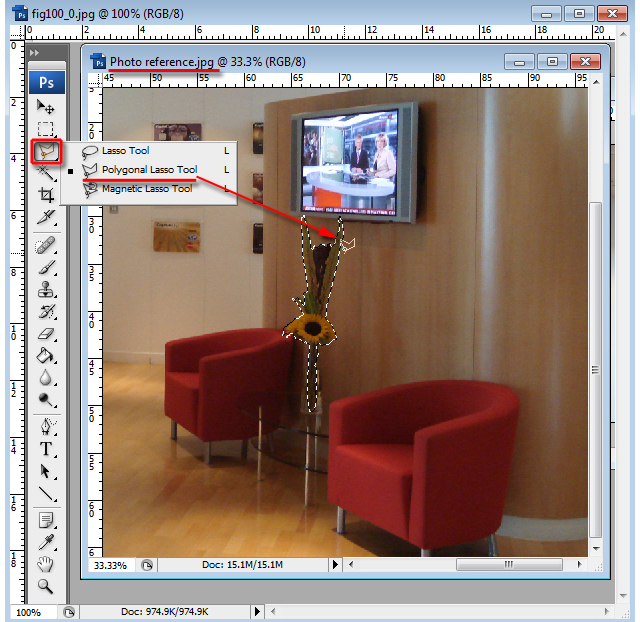Select the Move tool
Viewport: 640px width, 622px height.
click(x=46, y=107)
